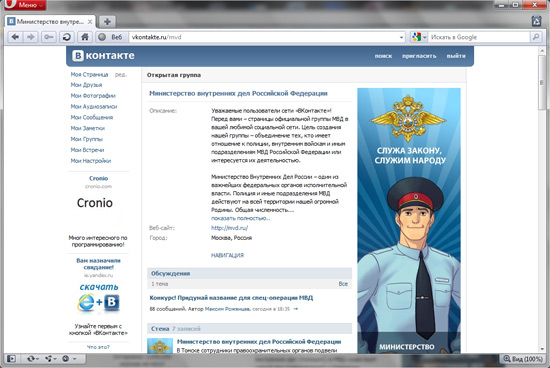Image resolution: width=550 pixels, height=368 pixels.
Task: Open Мои Аудиозаписи
Action: tap(94, 107)
